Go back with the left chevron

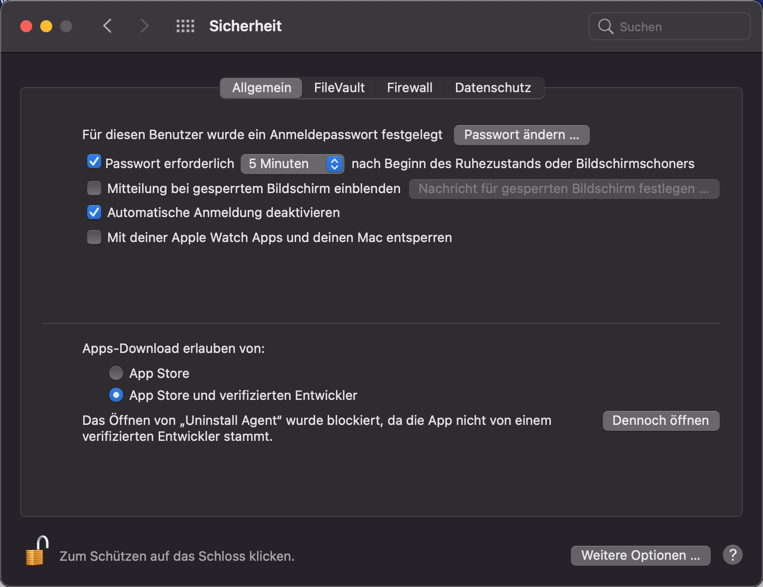(x=108, y=27)
